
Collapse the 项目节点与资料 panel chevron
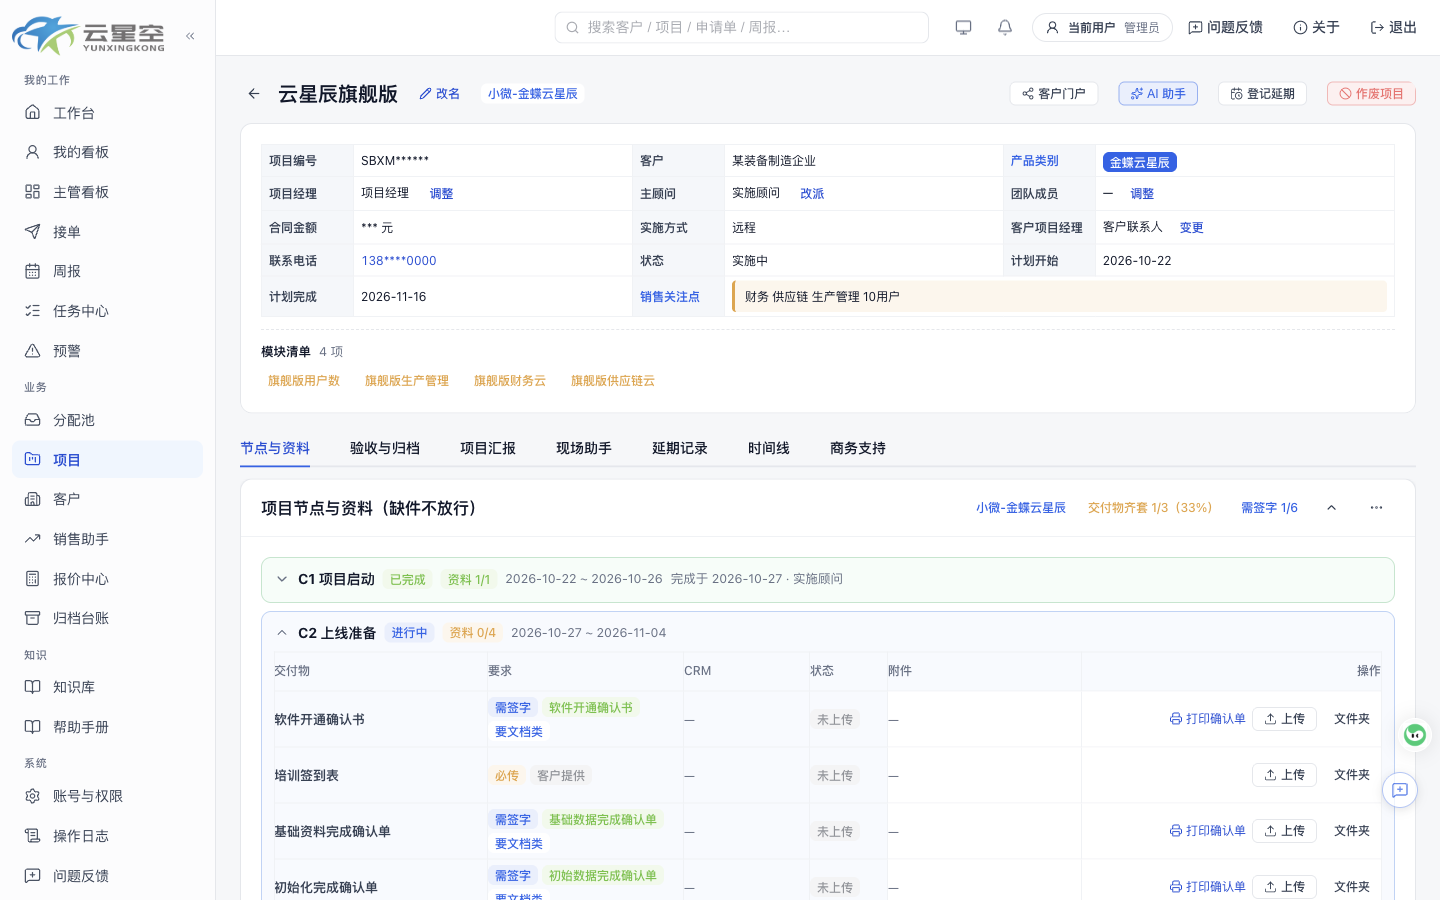(1331, 508)
